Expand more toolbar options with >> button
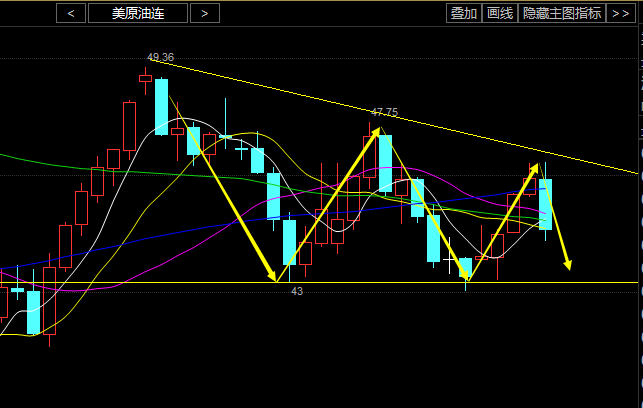Image resolution: width=643 pixels, height=408 pixels. click(x=620, y=13)
